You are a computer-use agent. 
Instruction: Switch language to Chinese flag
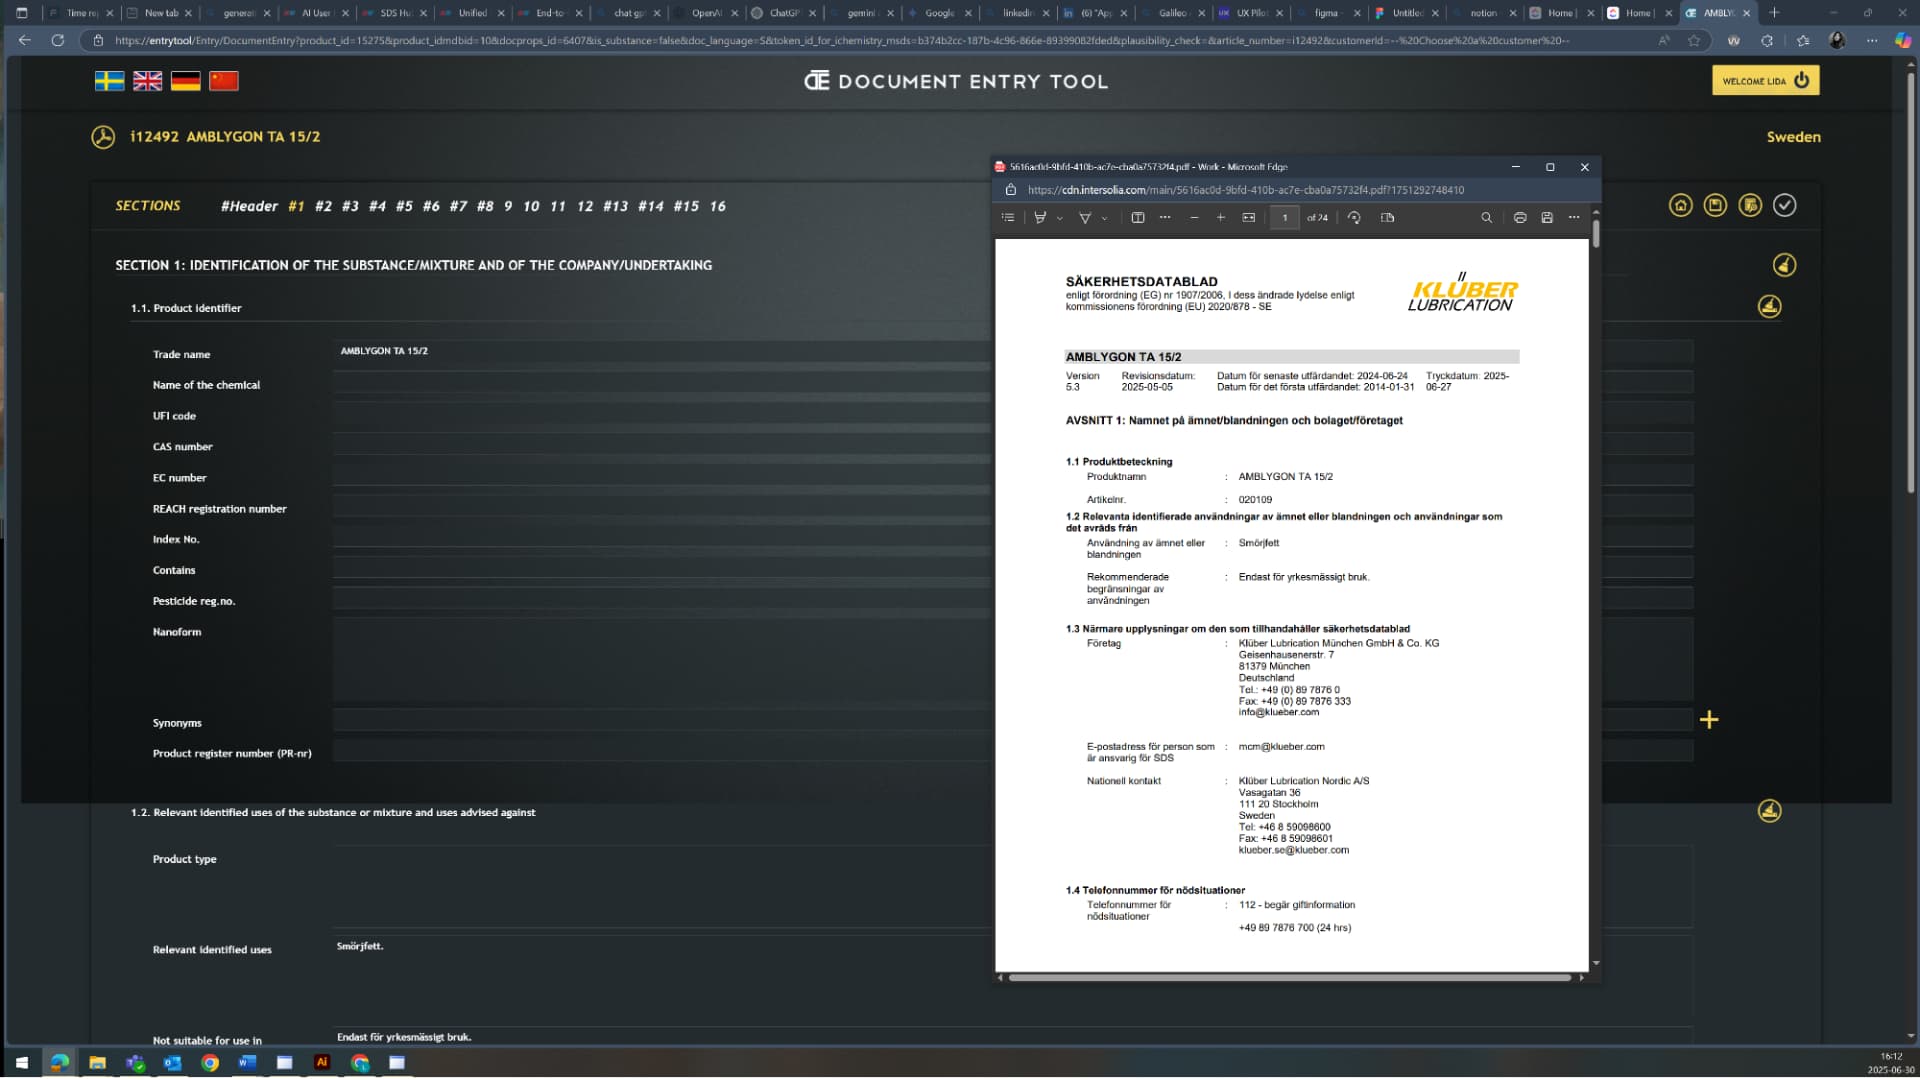click(x=223, y=81)
